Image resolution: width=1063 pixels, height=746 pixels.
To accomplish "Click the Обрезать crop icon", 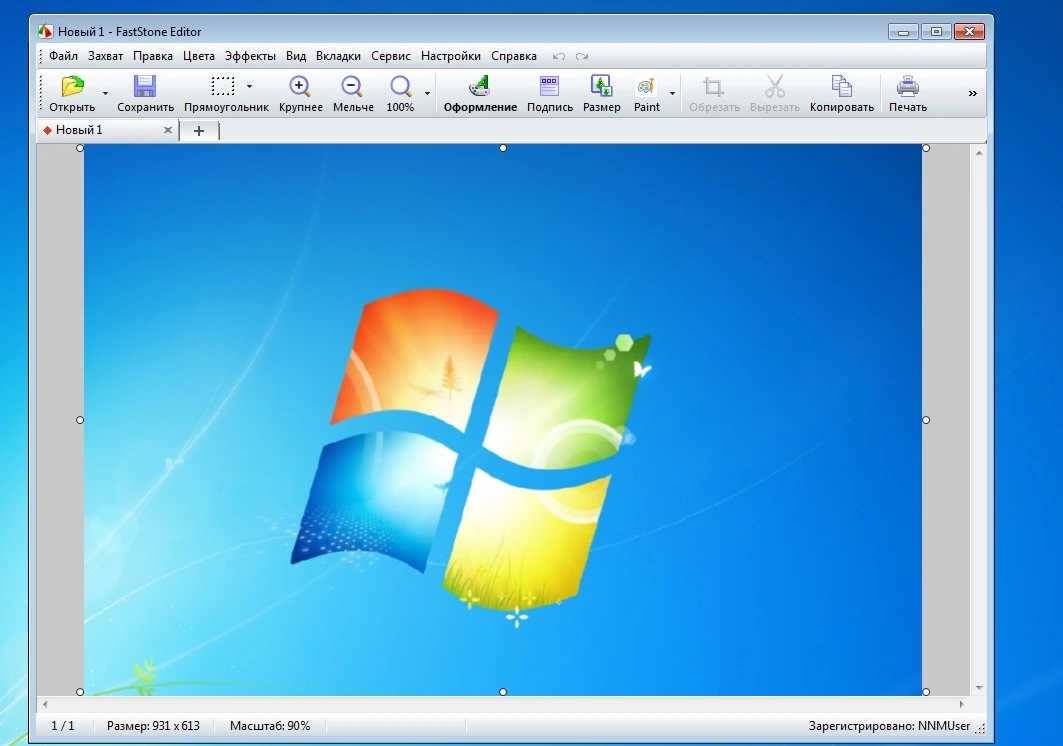I will point(713,87).
